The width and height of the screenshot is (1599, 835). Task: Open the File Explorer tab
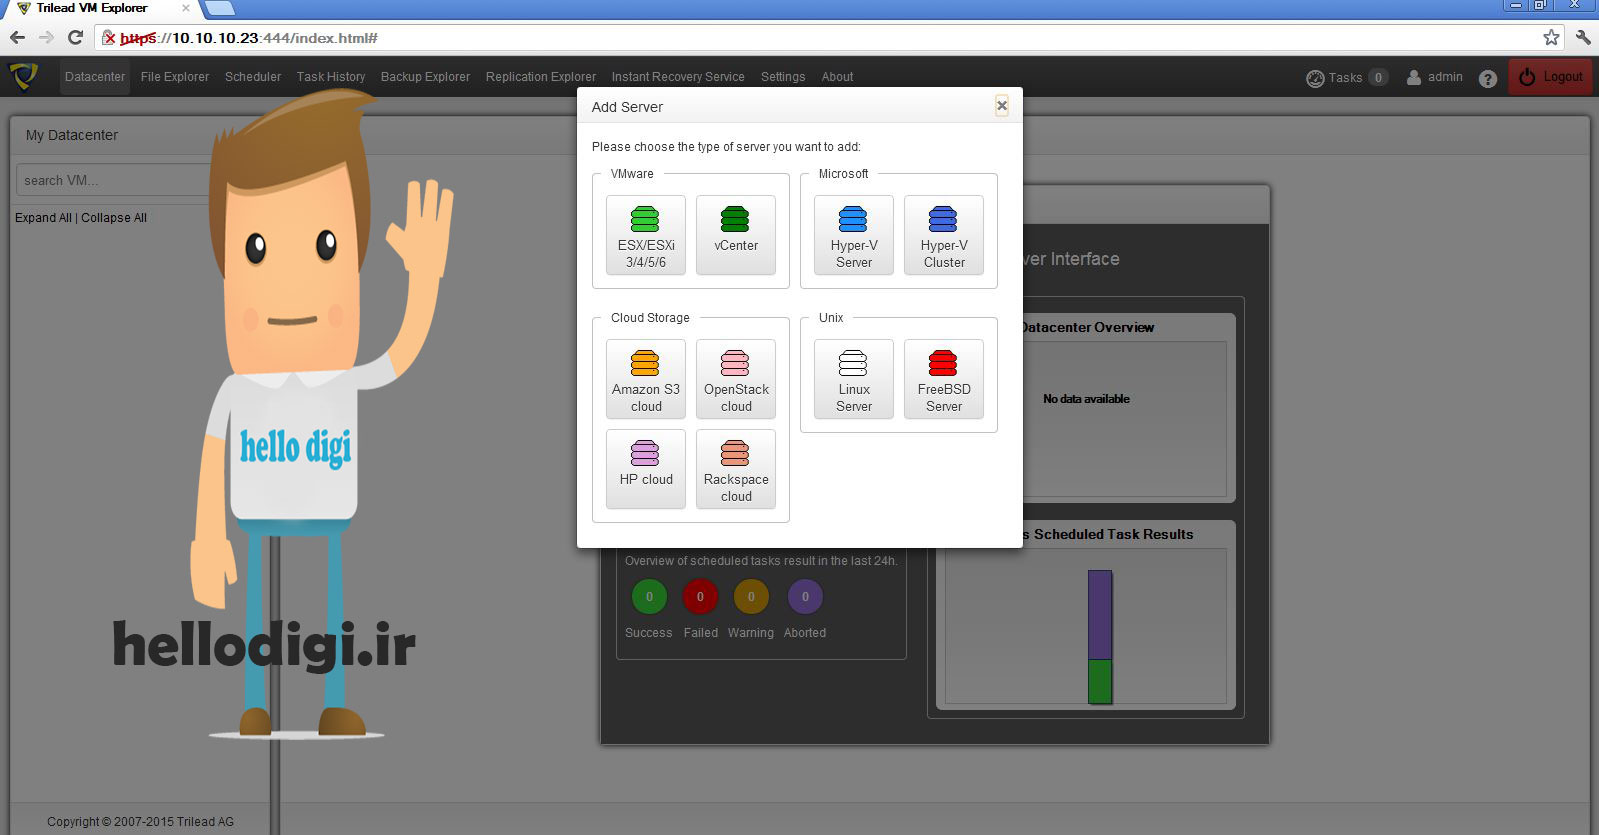(x=175, y=77)
